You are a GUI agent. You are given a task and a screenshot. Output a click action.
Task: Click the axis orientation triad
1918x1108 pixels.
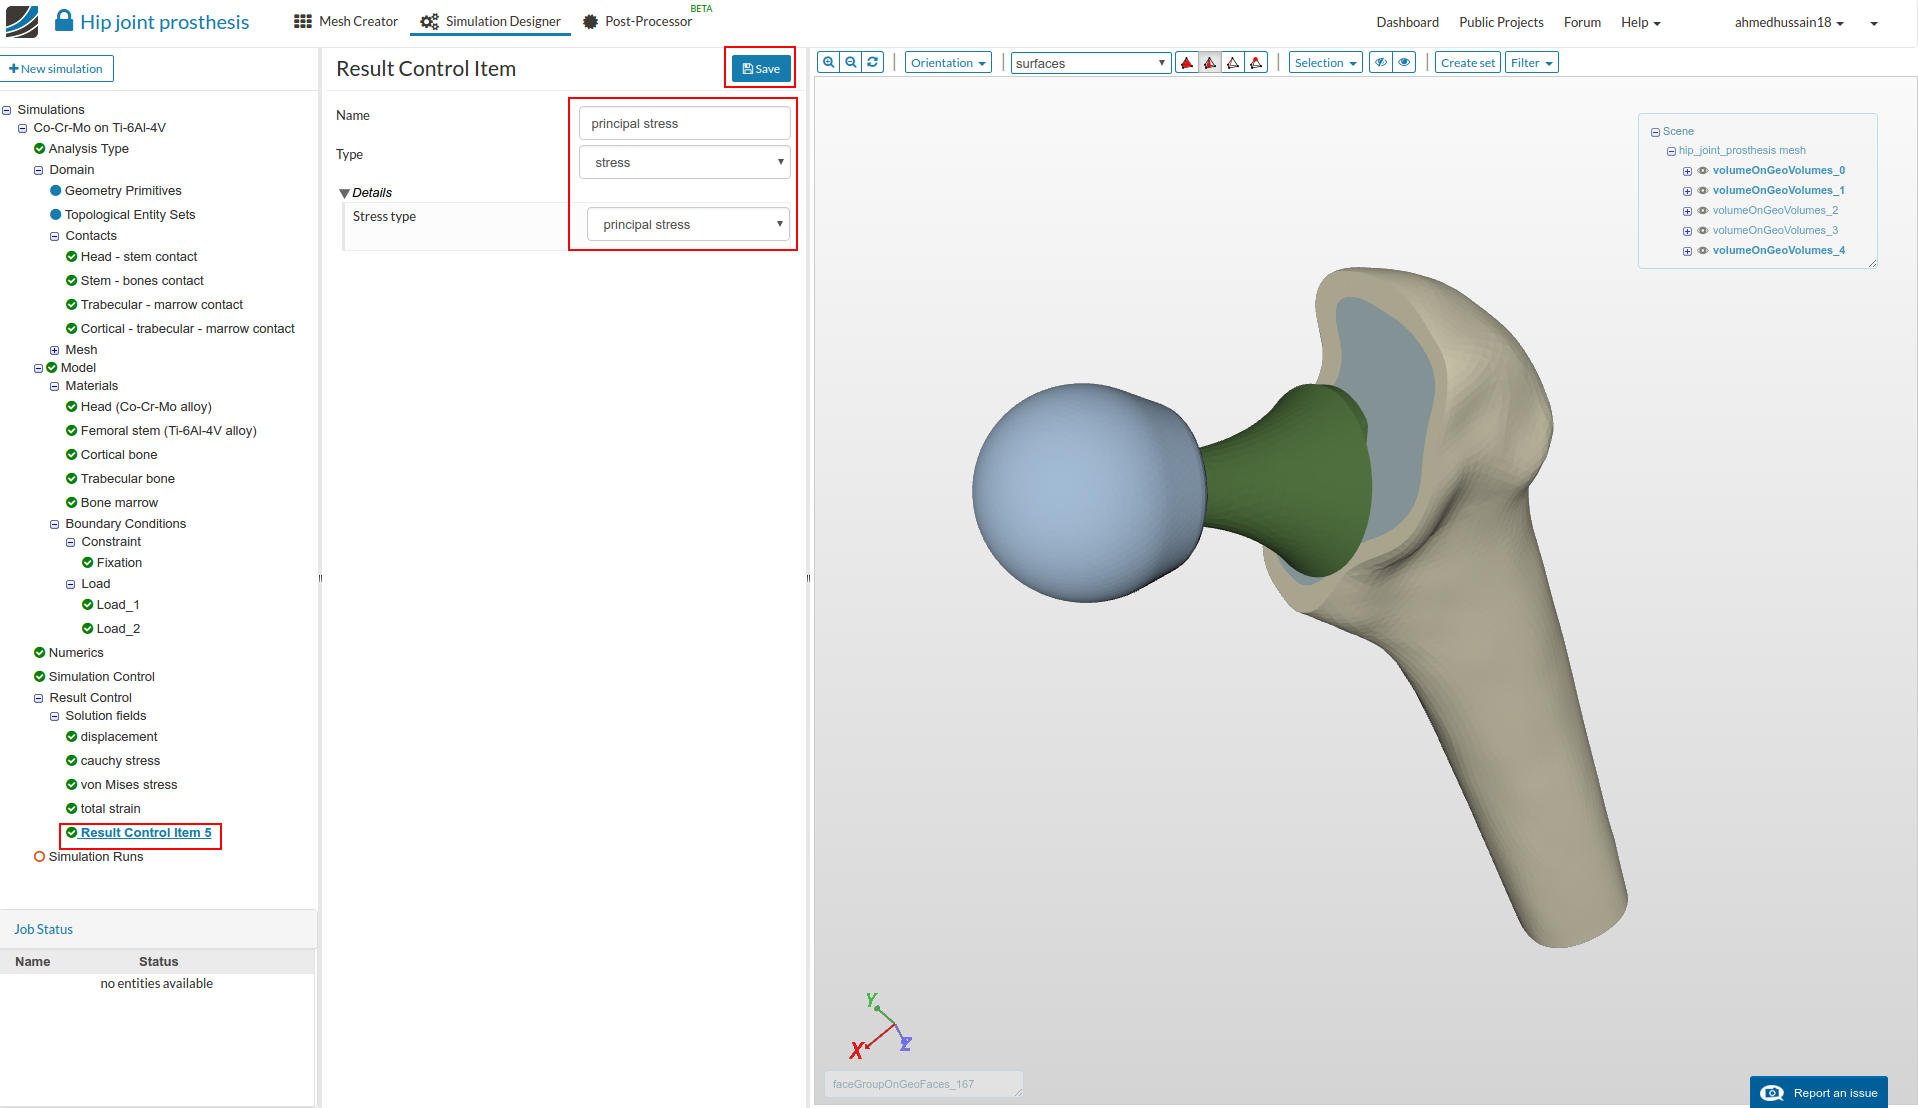(880, 1026)
